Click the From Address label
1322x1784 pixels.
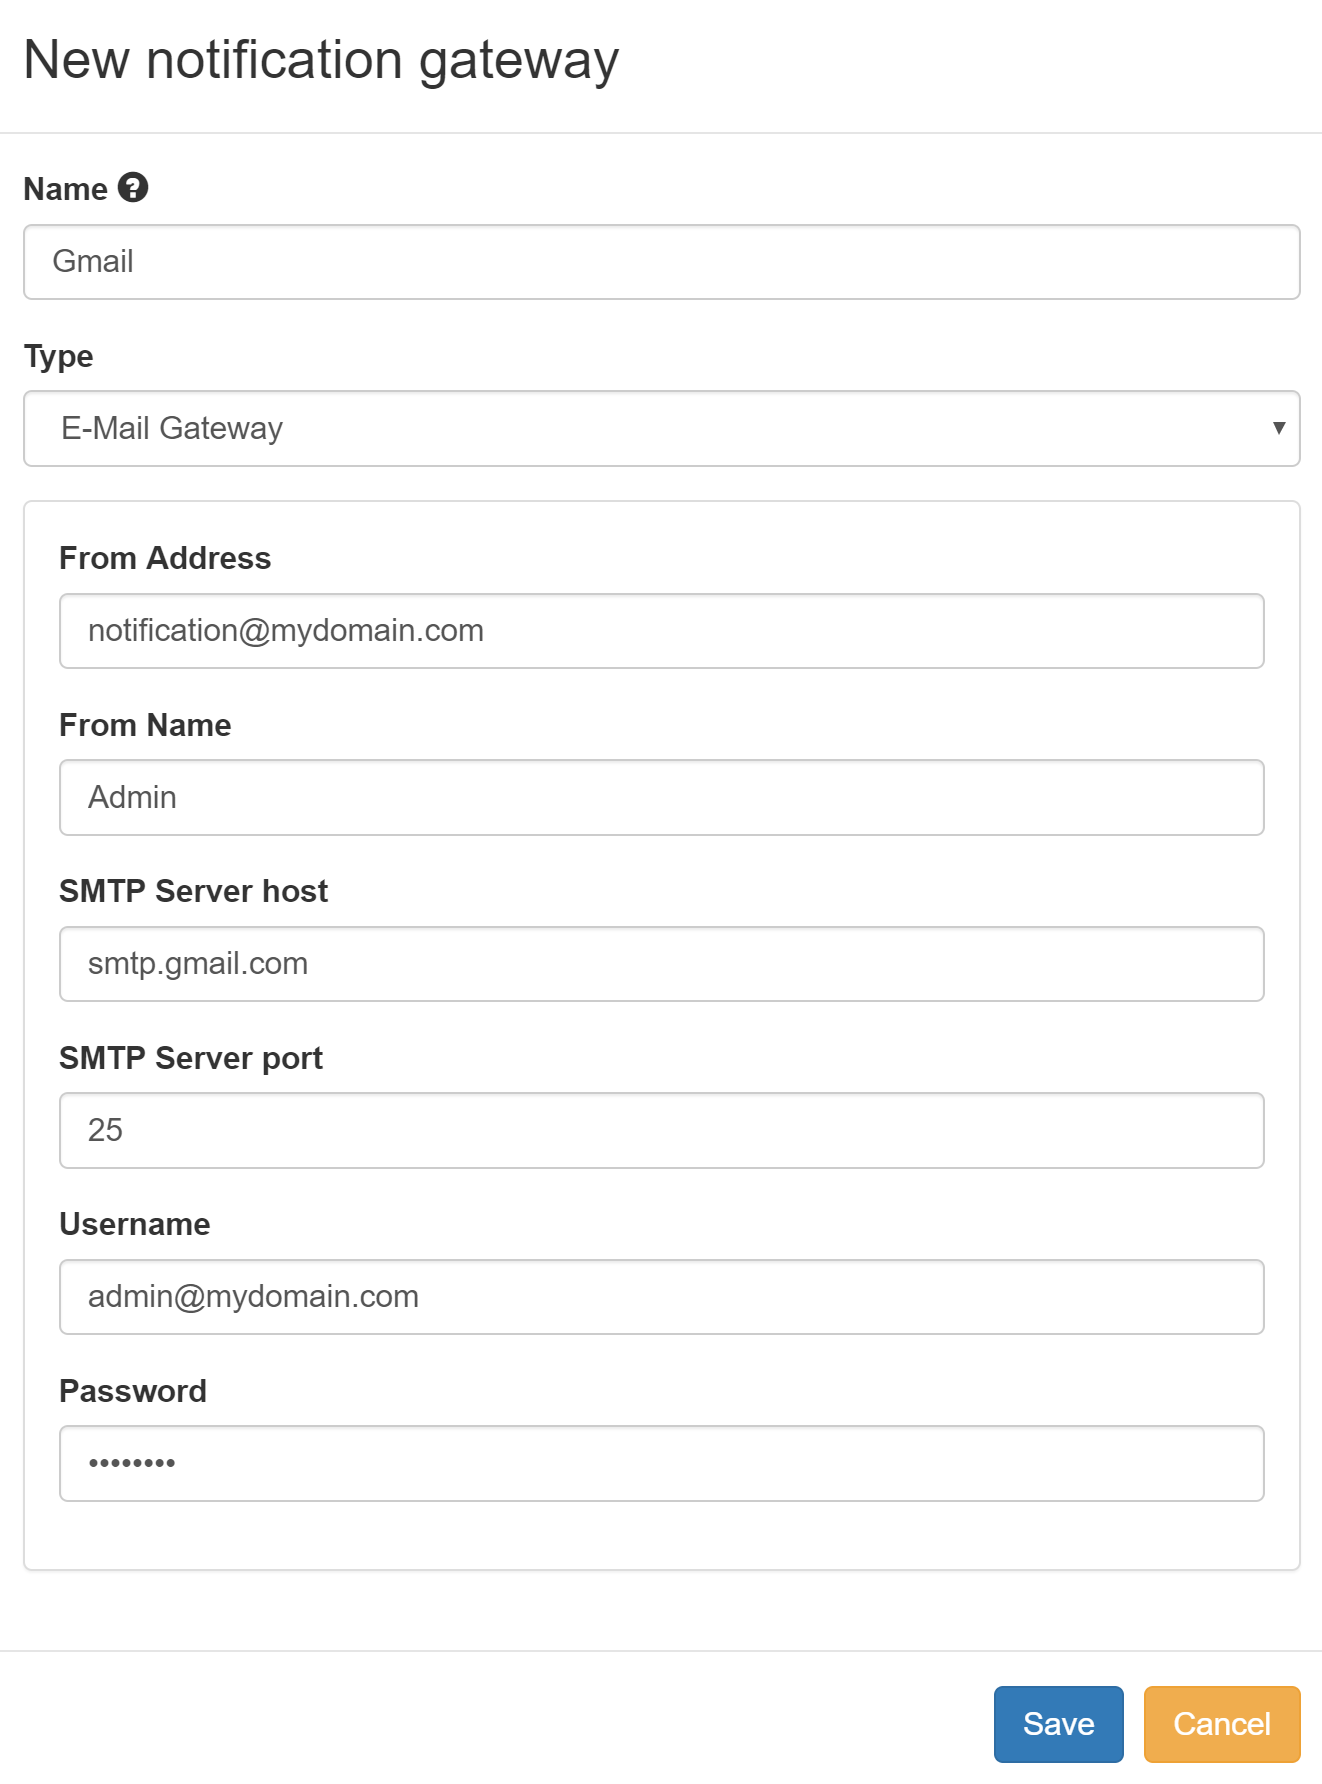(165, 558)
